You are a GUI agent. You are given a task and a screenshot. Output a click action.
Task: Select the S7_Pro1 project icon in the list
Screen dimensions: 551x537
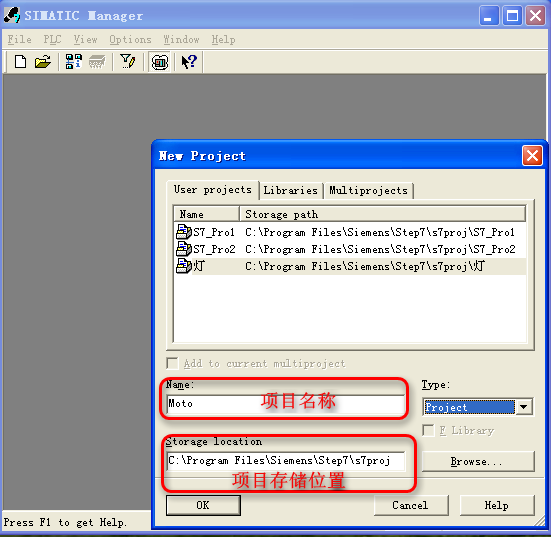183,232
